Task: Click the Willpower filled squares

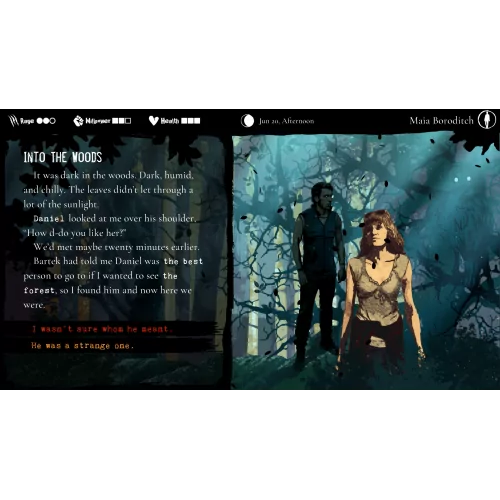Action: click(118, 121)
